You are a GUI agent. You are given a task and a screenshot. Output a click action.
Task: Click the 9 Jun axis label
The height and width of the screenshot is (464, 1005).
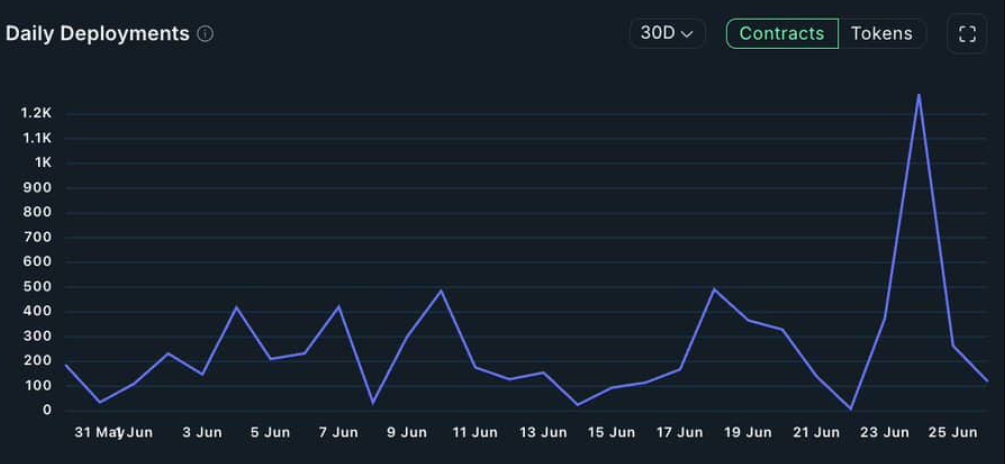tap(406, 433)
